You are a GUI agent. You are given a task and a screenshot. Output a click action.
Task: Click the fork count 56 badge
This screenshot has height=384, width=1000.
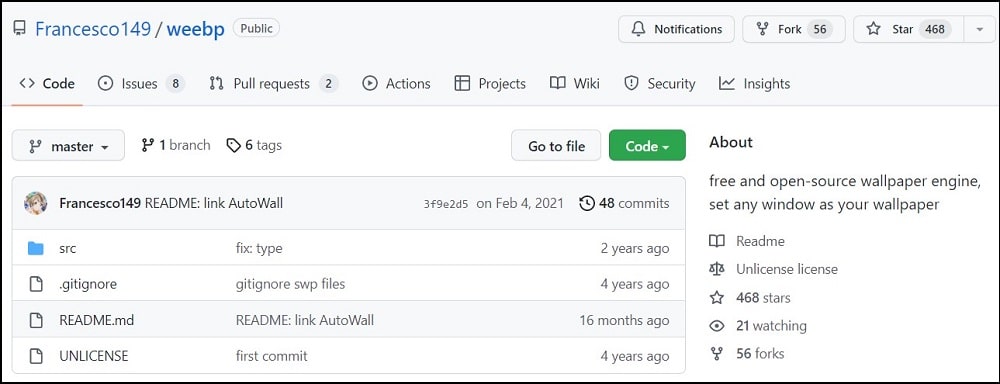point(820,29)
